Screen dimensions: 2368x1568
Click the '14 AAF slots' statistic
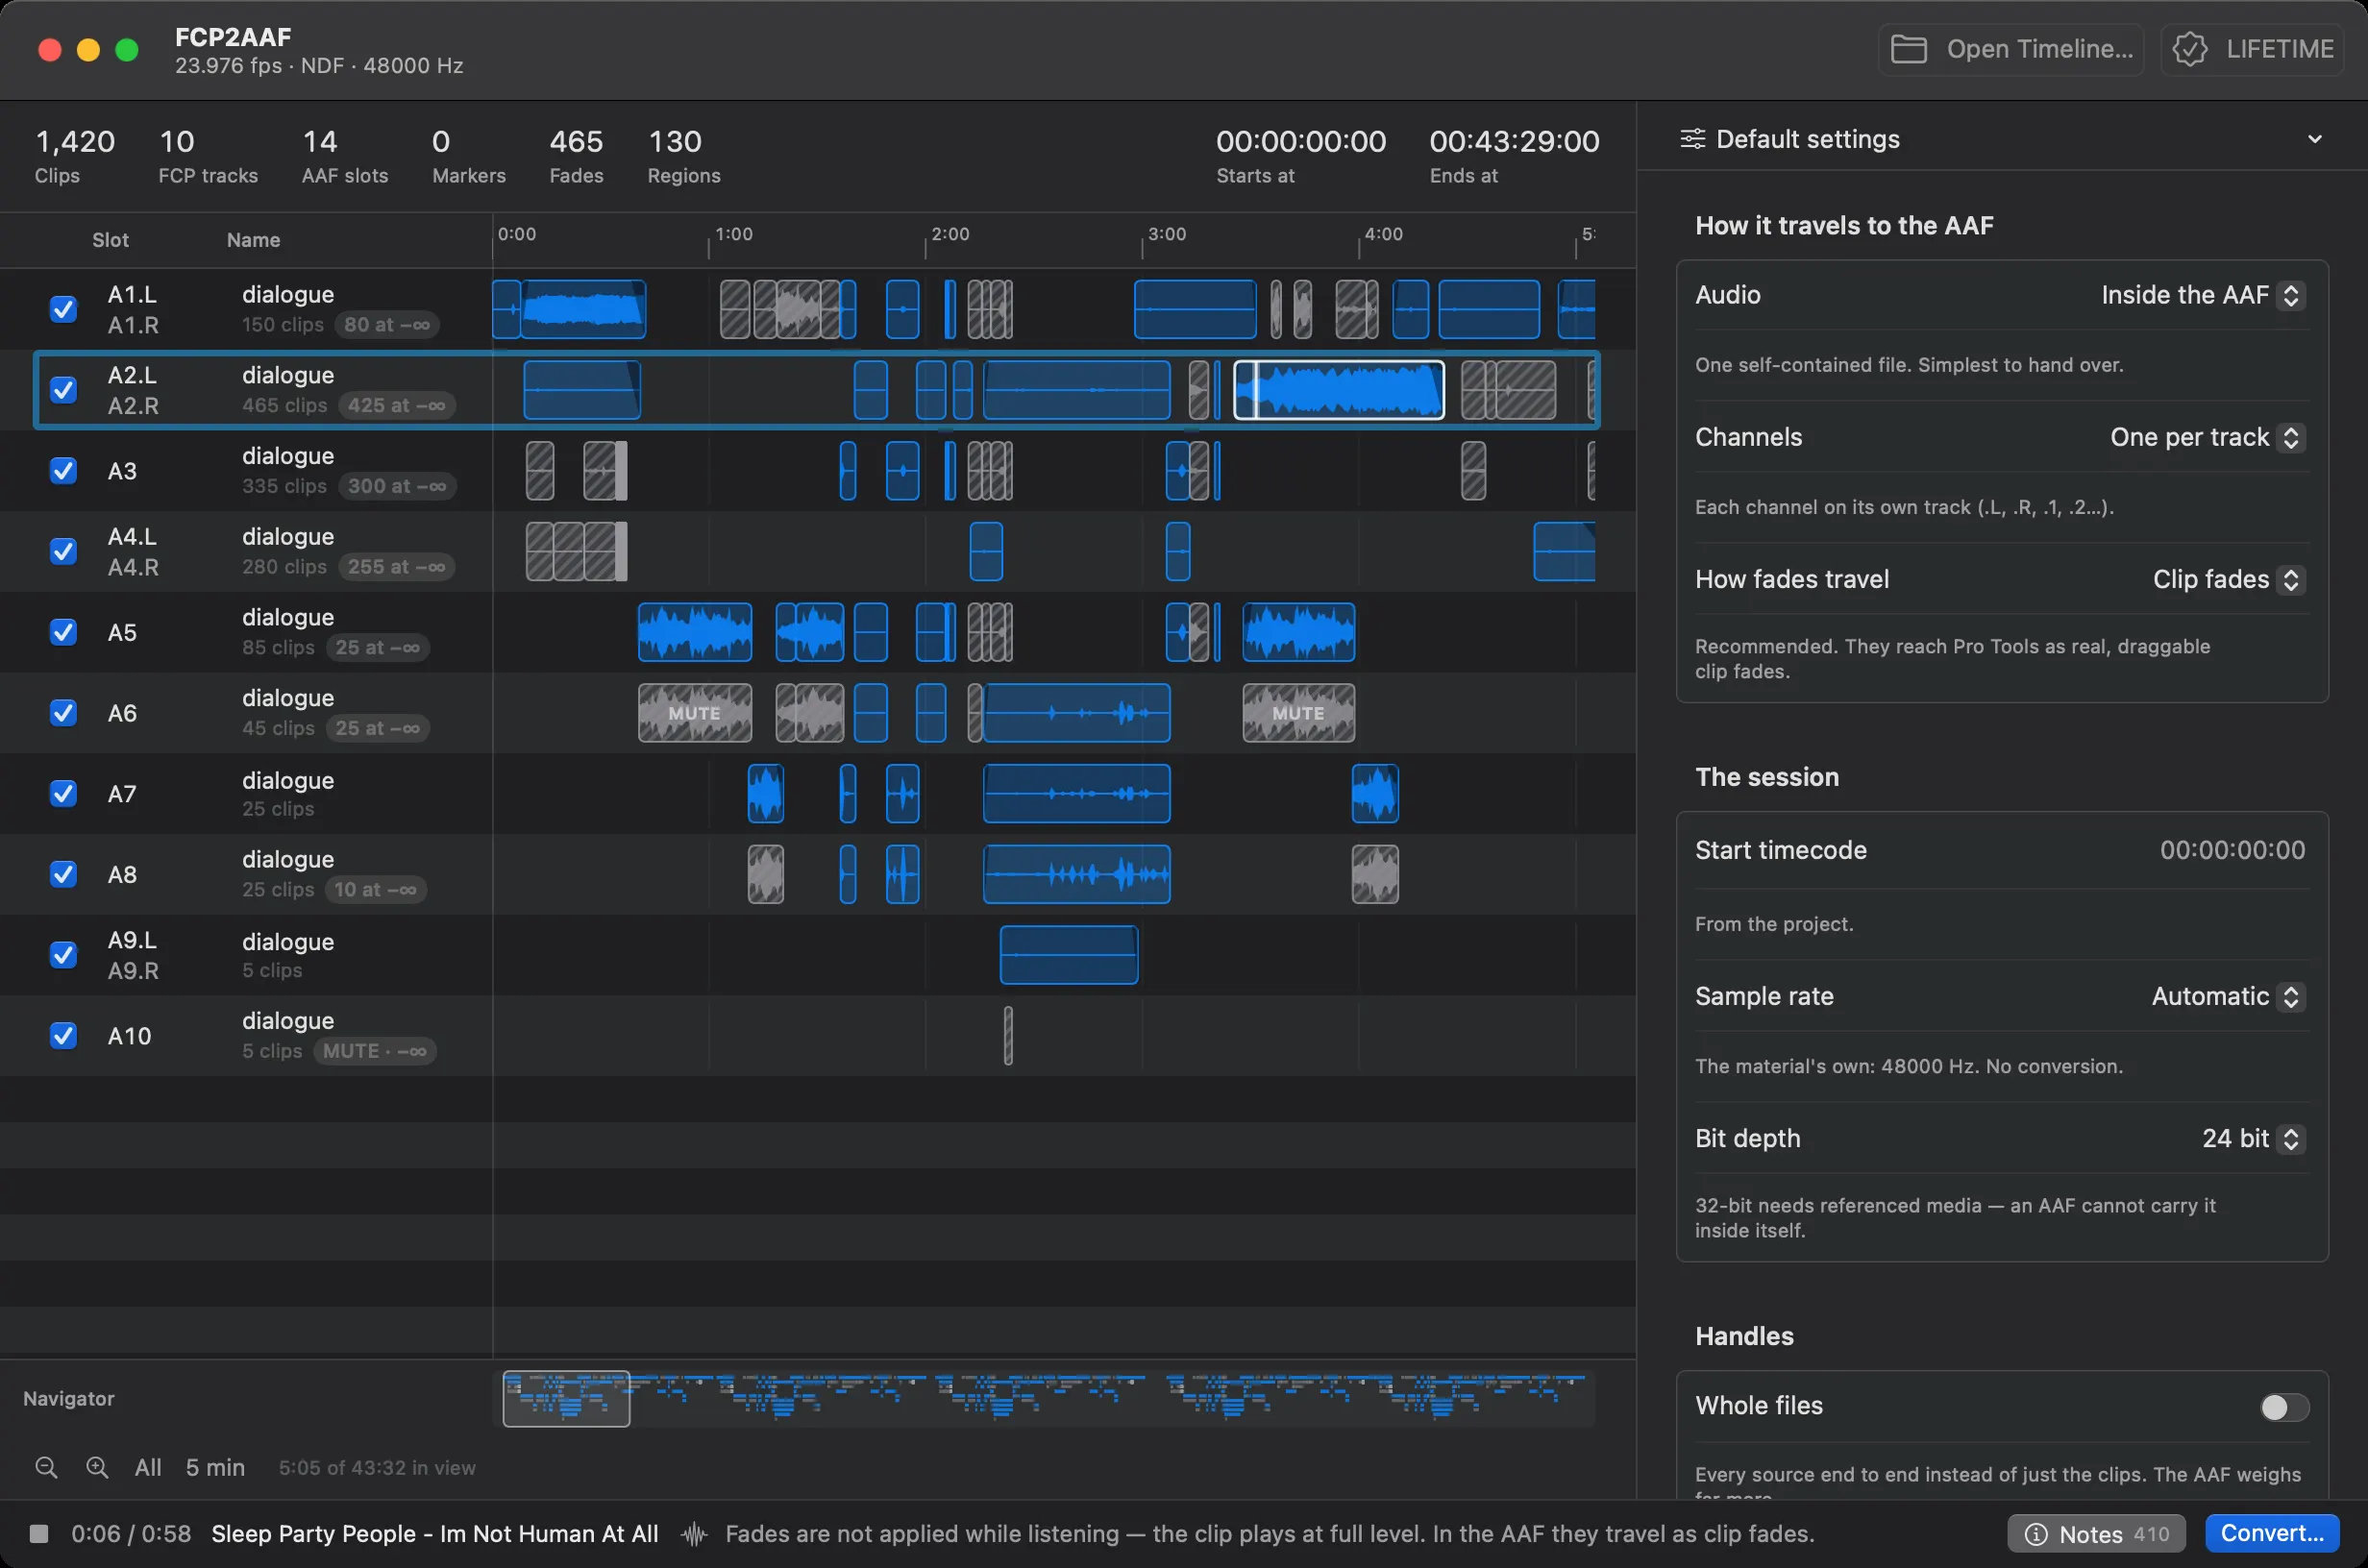pos(345,156)
